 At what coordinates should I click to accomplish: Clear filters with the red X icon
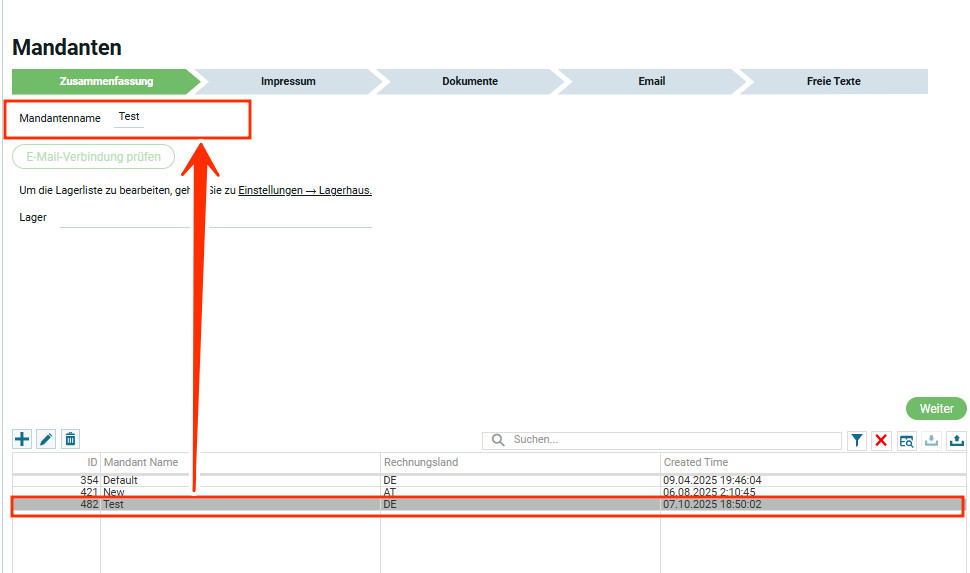(881, 441)
